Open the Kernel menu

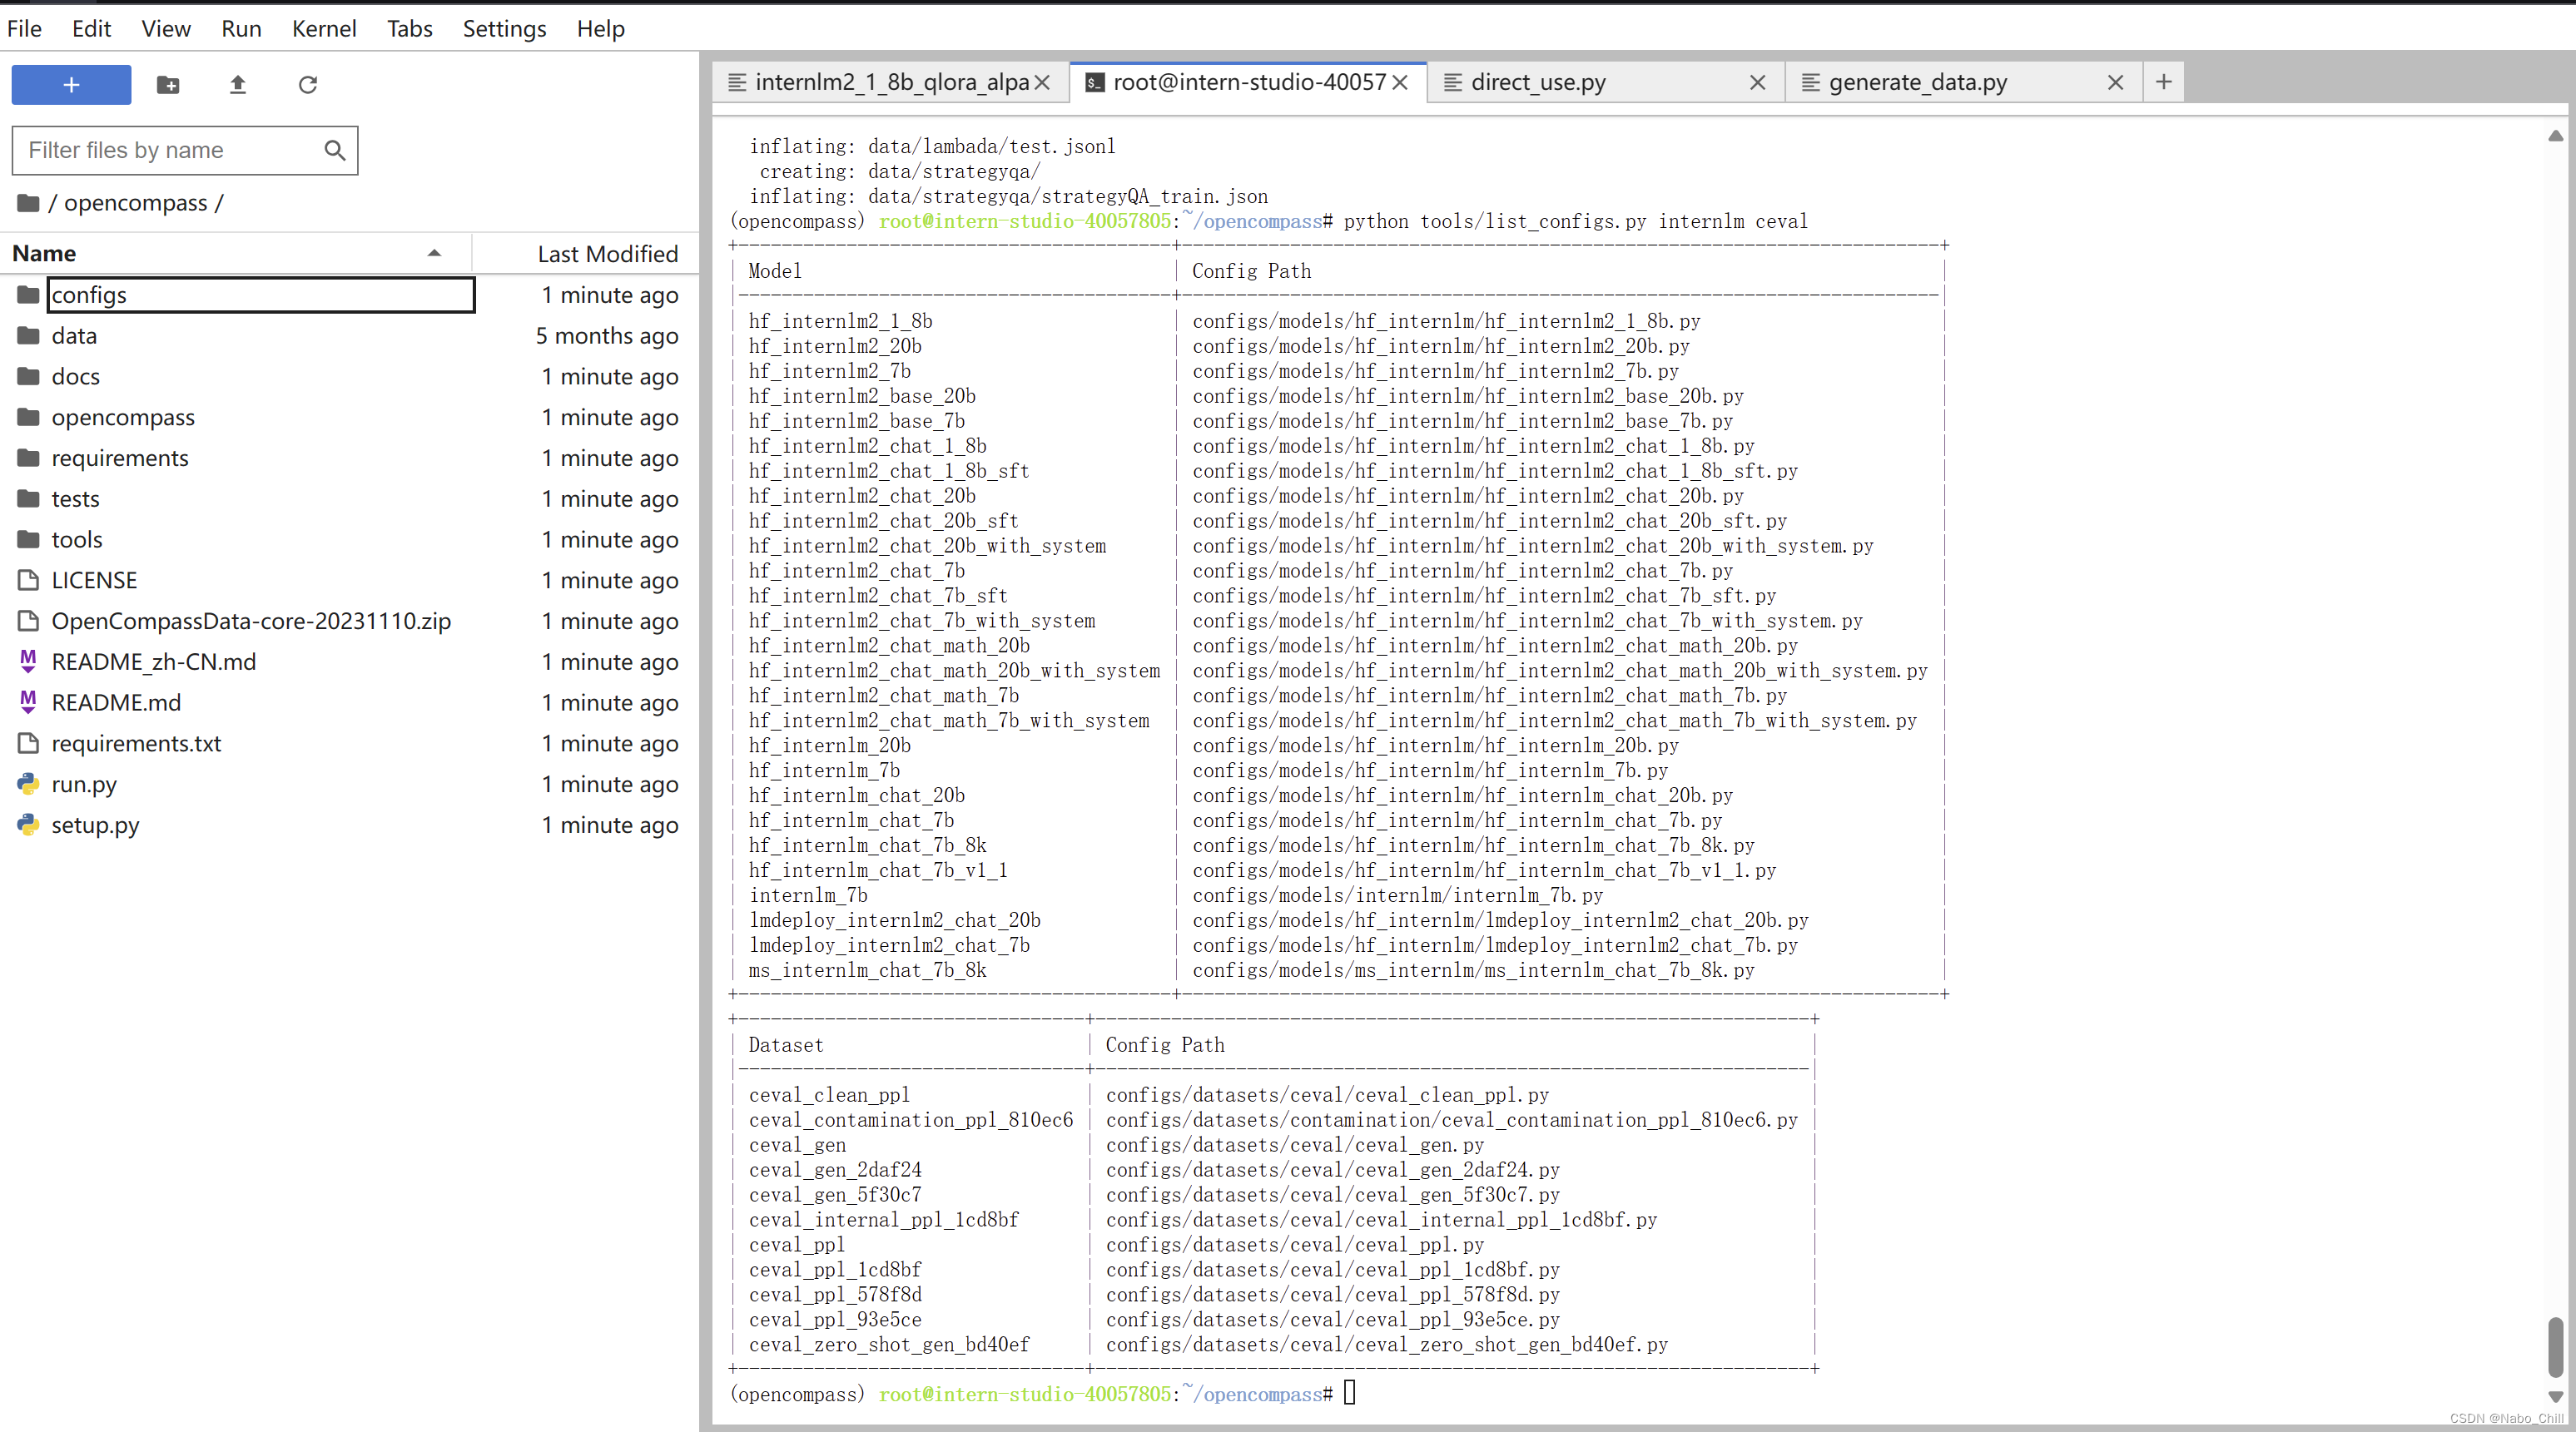pos(324,28)
